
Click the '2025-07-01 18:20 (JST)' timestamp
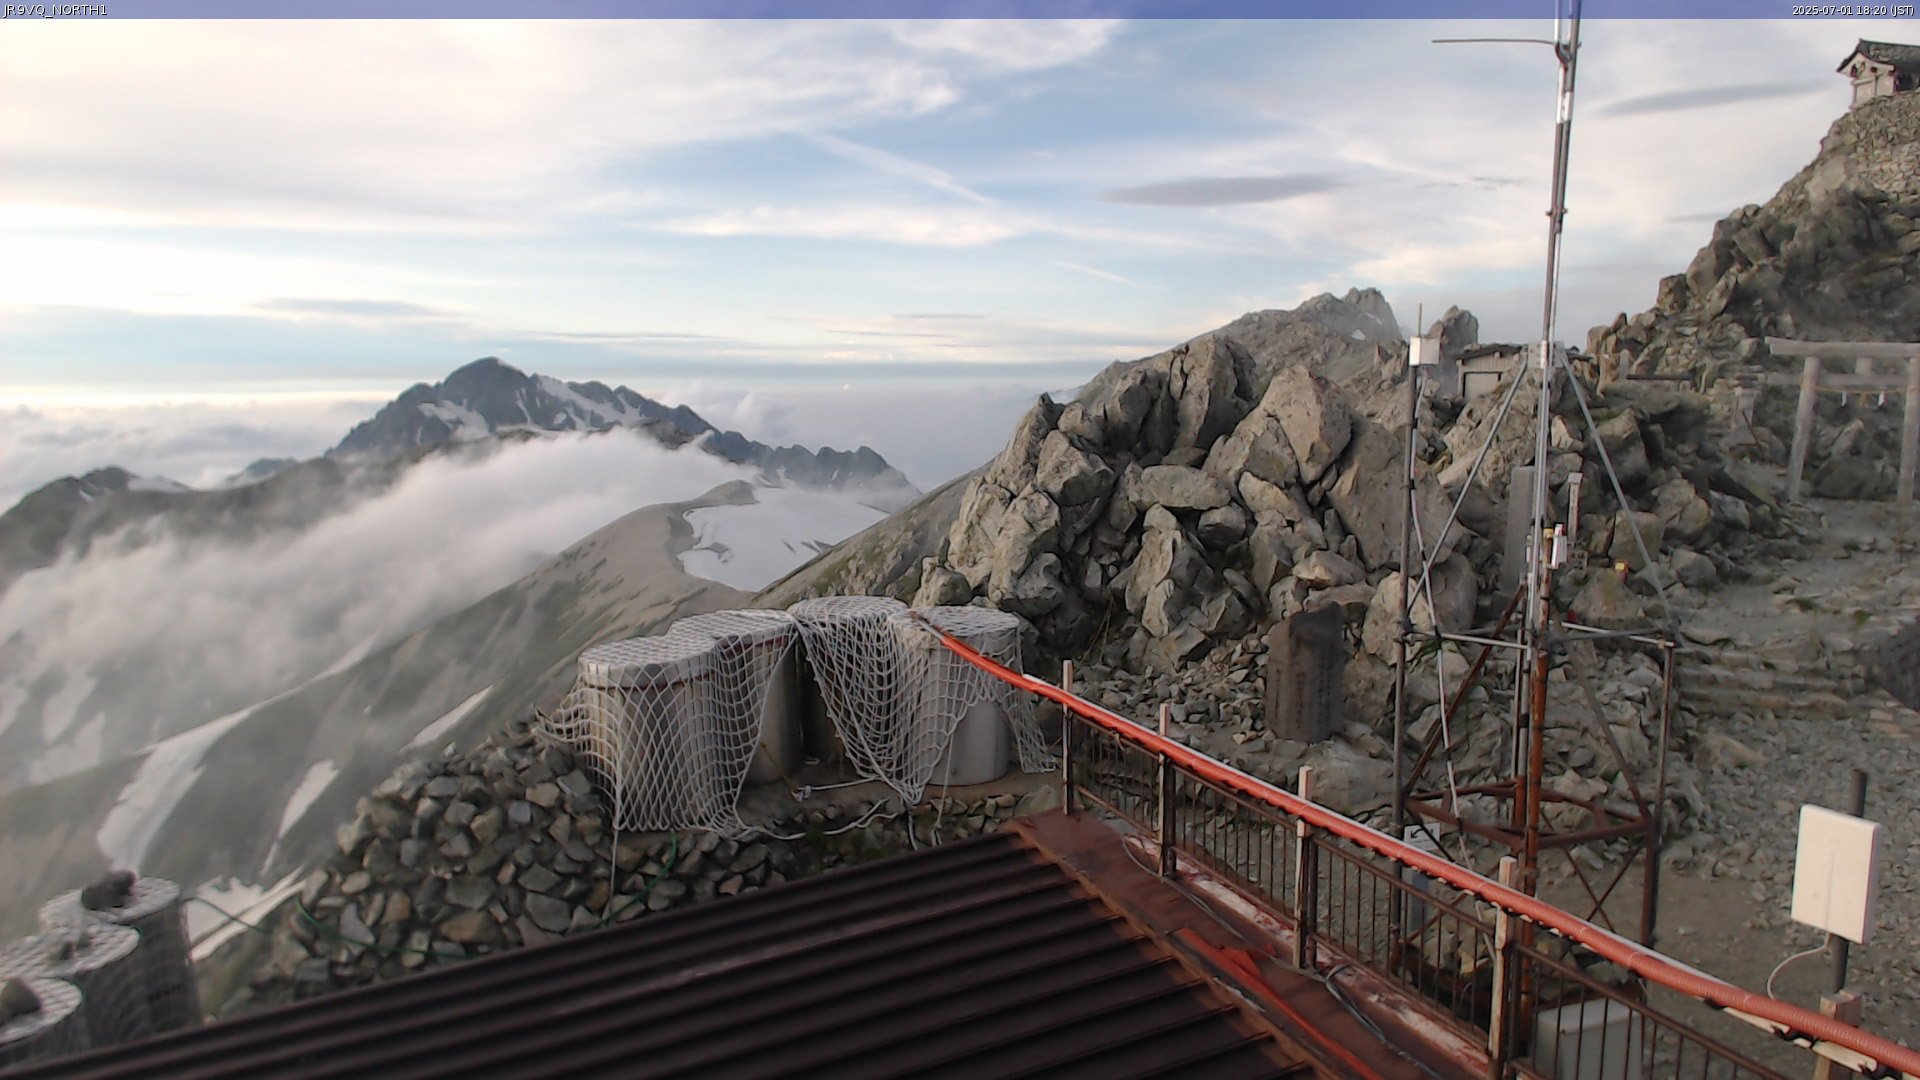coord(1853,10)
